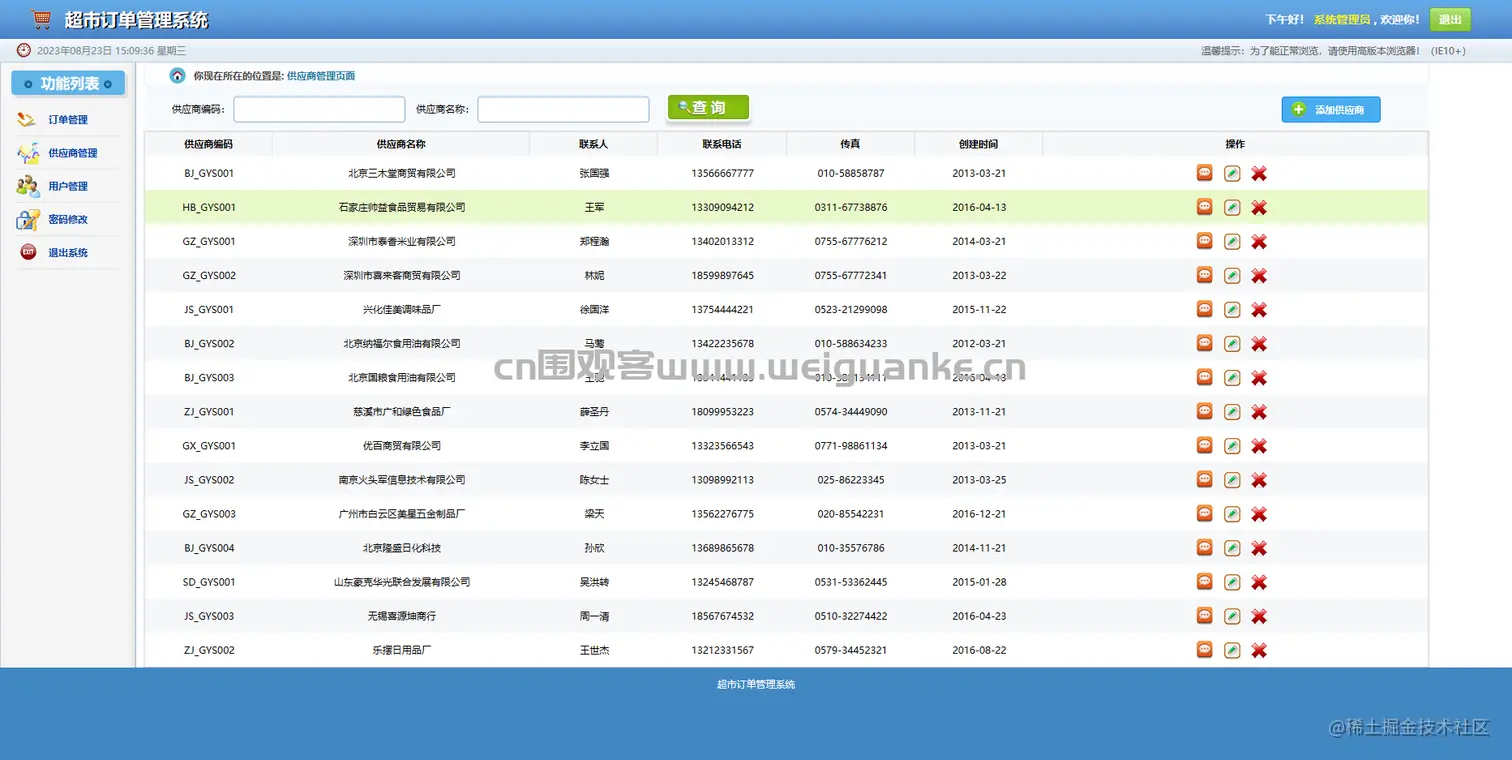
Task: Click the 供应商管理页面 breadcrumb link
Action: point(321,76)
